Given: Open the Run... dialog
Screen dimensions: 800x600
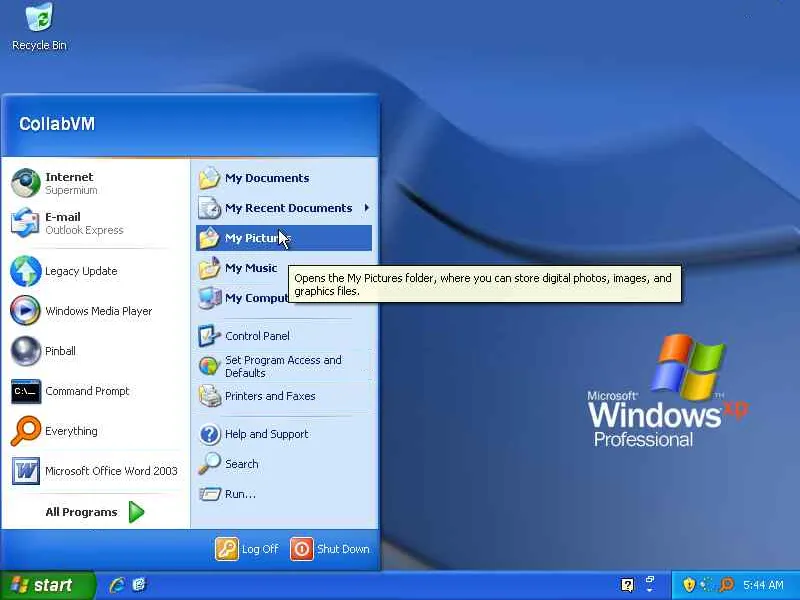Looking at the screenshot, I should pyautogui.click(x=284, y=494).
